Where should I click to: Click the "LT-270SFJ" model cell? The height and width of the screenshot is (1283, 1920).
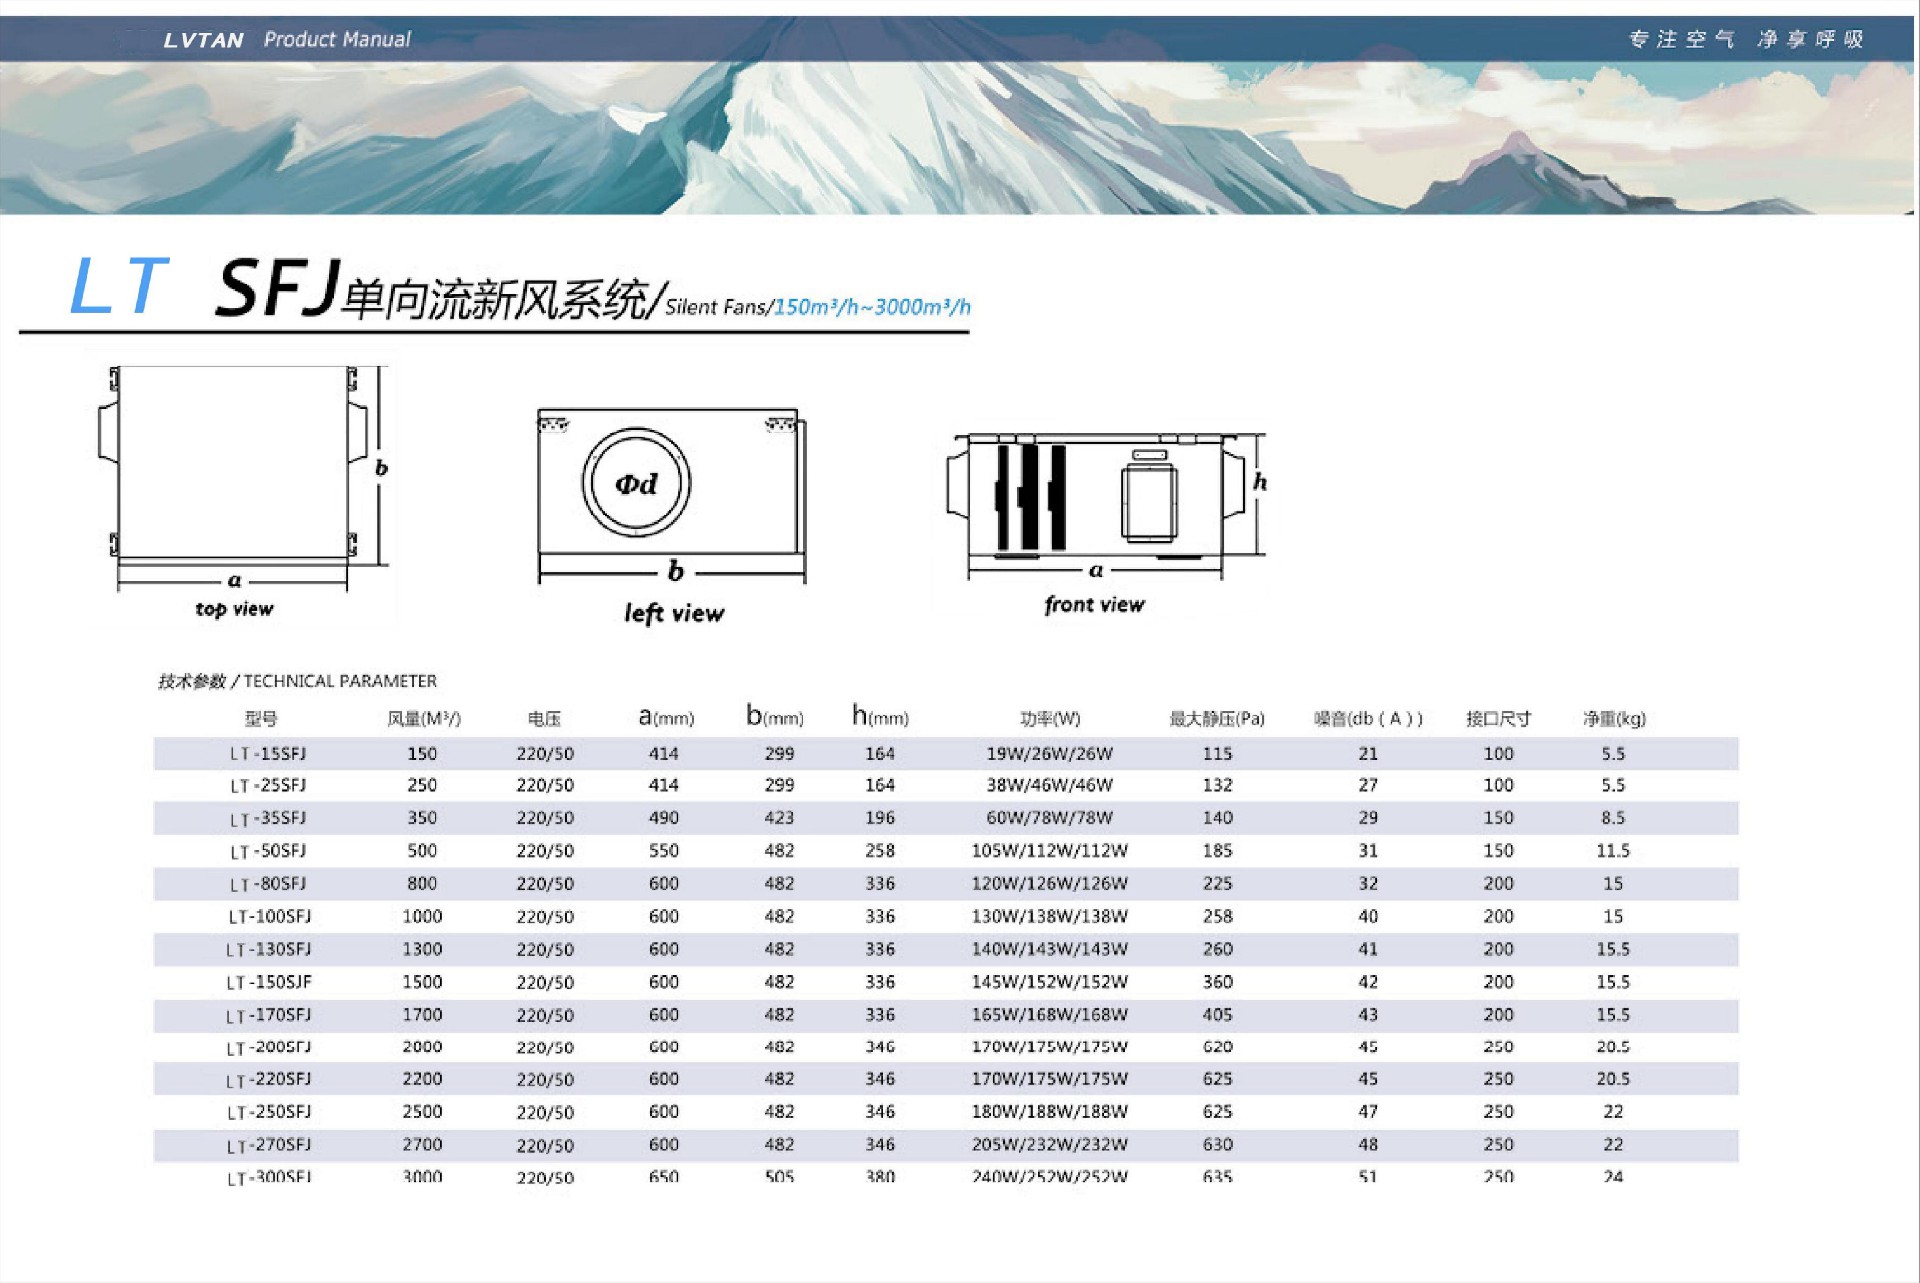tap(269, 1146)
